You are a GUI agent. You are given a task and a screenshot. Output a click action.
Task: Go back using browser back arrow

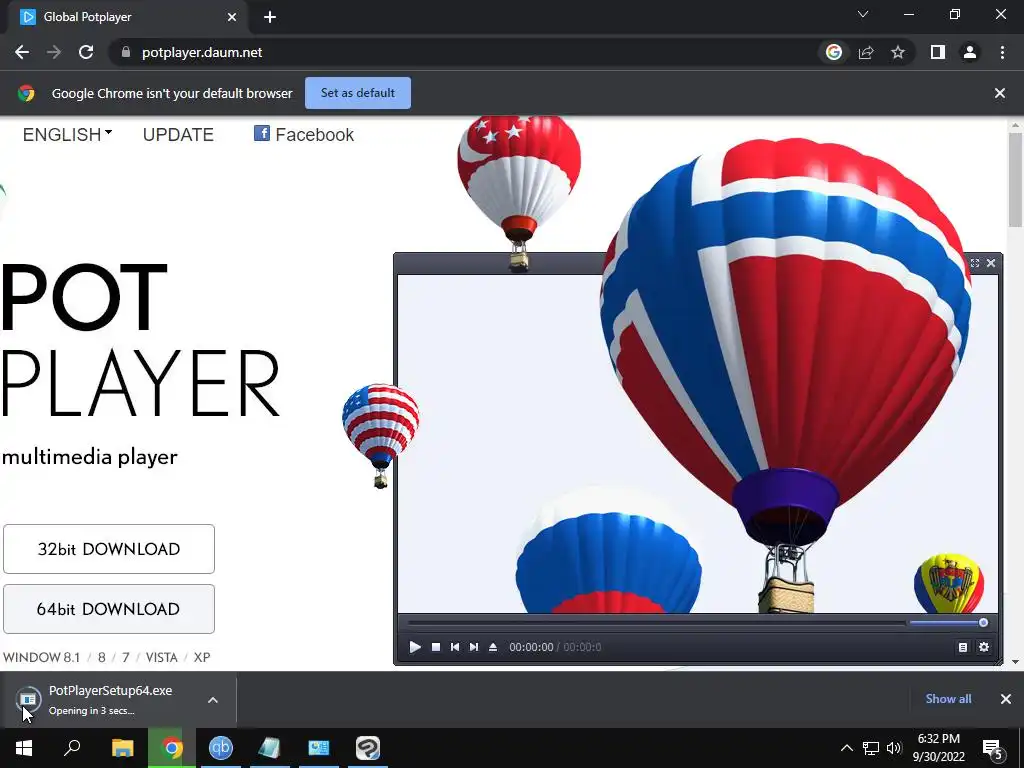click(22, 52)
